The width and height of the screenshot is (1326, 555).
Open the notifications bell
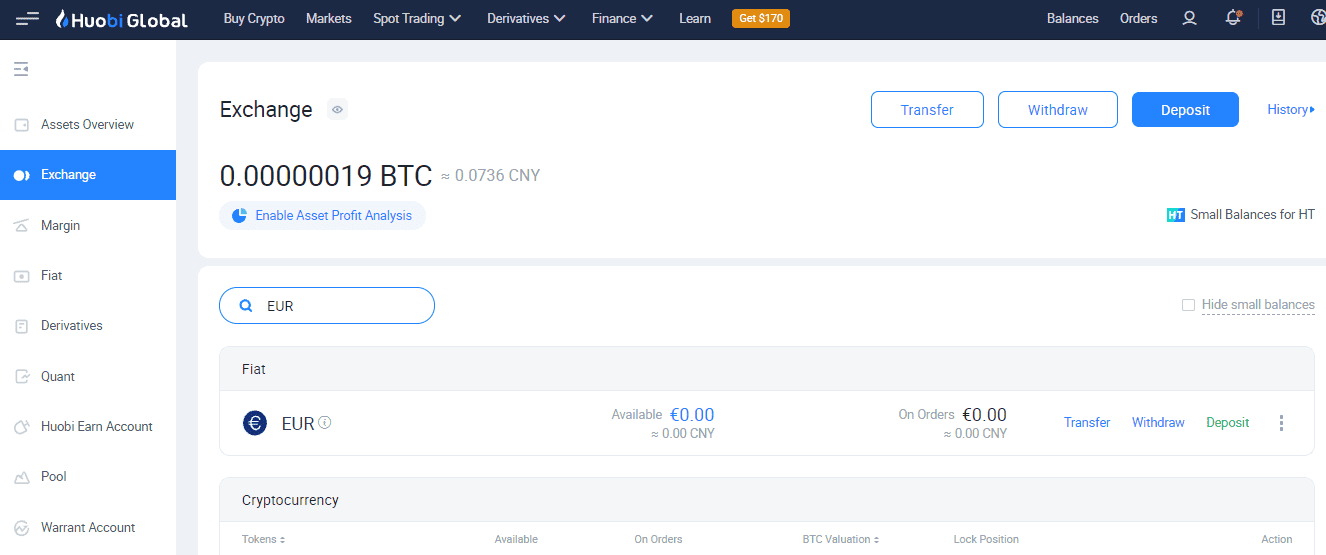[1234, 18]
